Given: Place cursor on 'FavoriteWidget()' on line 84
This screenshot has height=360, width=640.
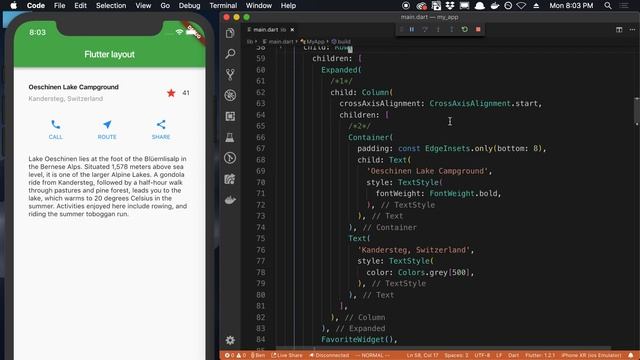Looking at the screenshot, I should [x=359, y=340].
